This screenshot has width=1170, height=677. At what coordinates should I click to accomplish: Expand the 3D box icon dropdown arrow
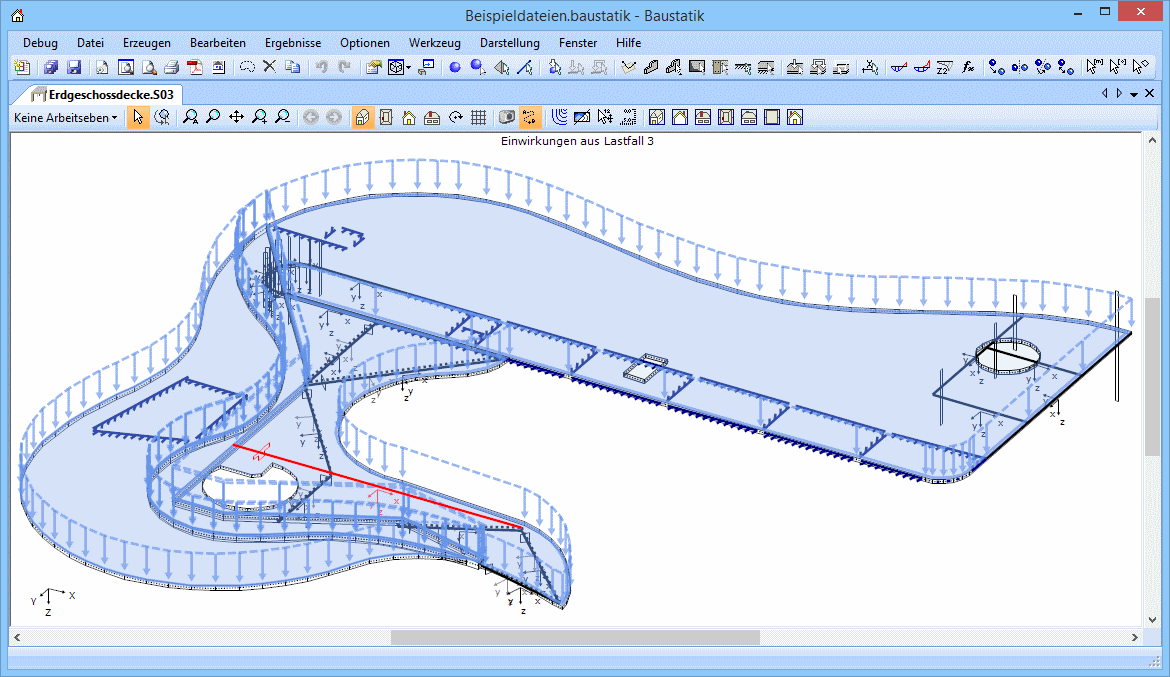[x=408, y=68]
